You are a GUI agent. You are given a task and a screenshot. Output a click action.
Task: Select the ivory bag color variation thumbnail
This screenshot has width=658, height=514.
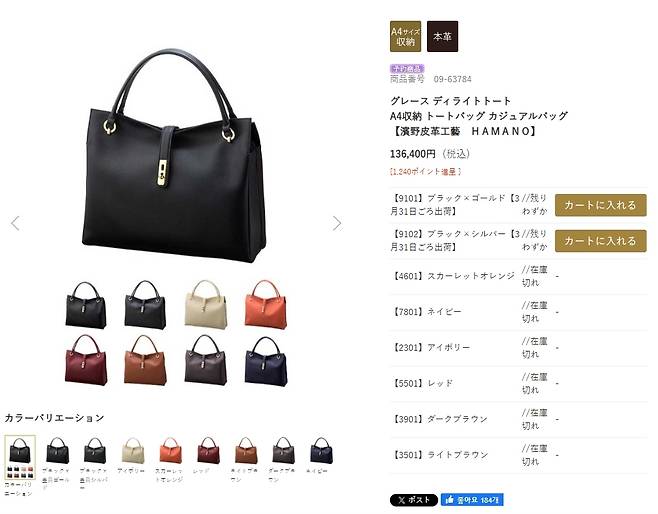[x=133, y=451]
